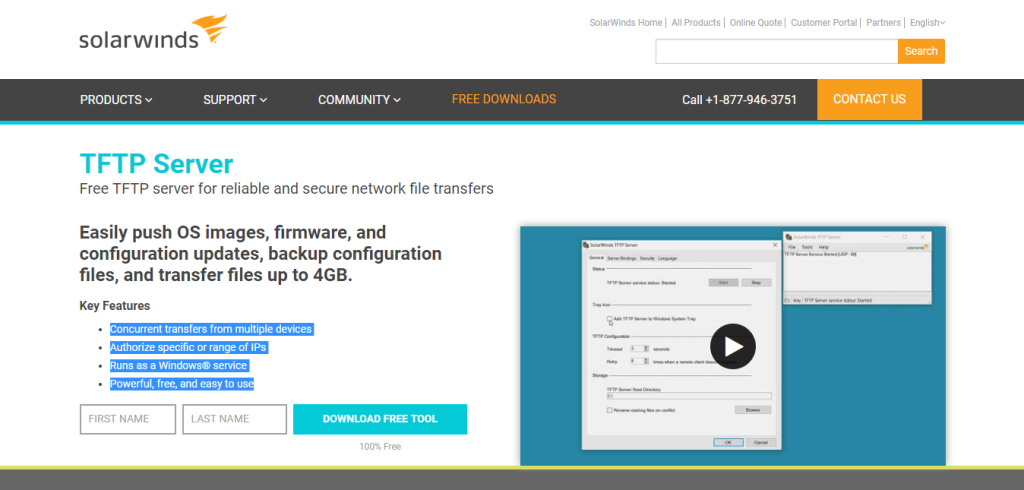
Task: Click the SolarWinds logo
Action: 152,35
